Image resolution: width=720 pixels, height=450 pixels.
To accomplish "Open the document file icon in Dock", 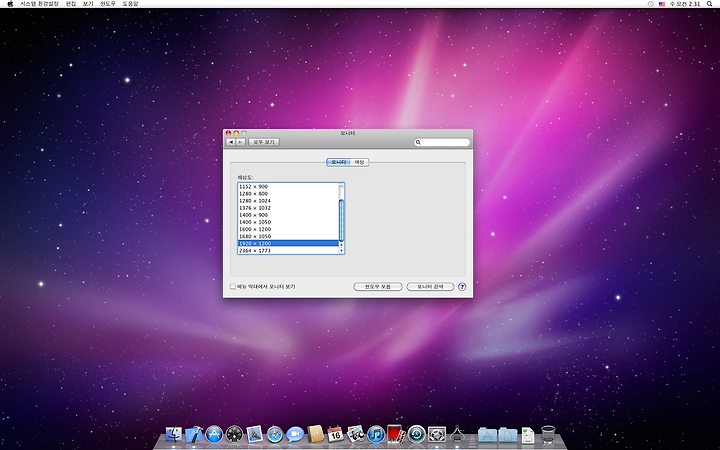I will 528,434.
